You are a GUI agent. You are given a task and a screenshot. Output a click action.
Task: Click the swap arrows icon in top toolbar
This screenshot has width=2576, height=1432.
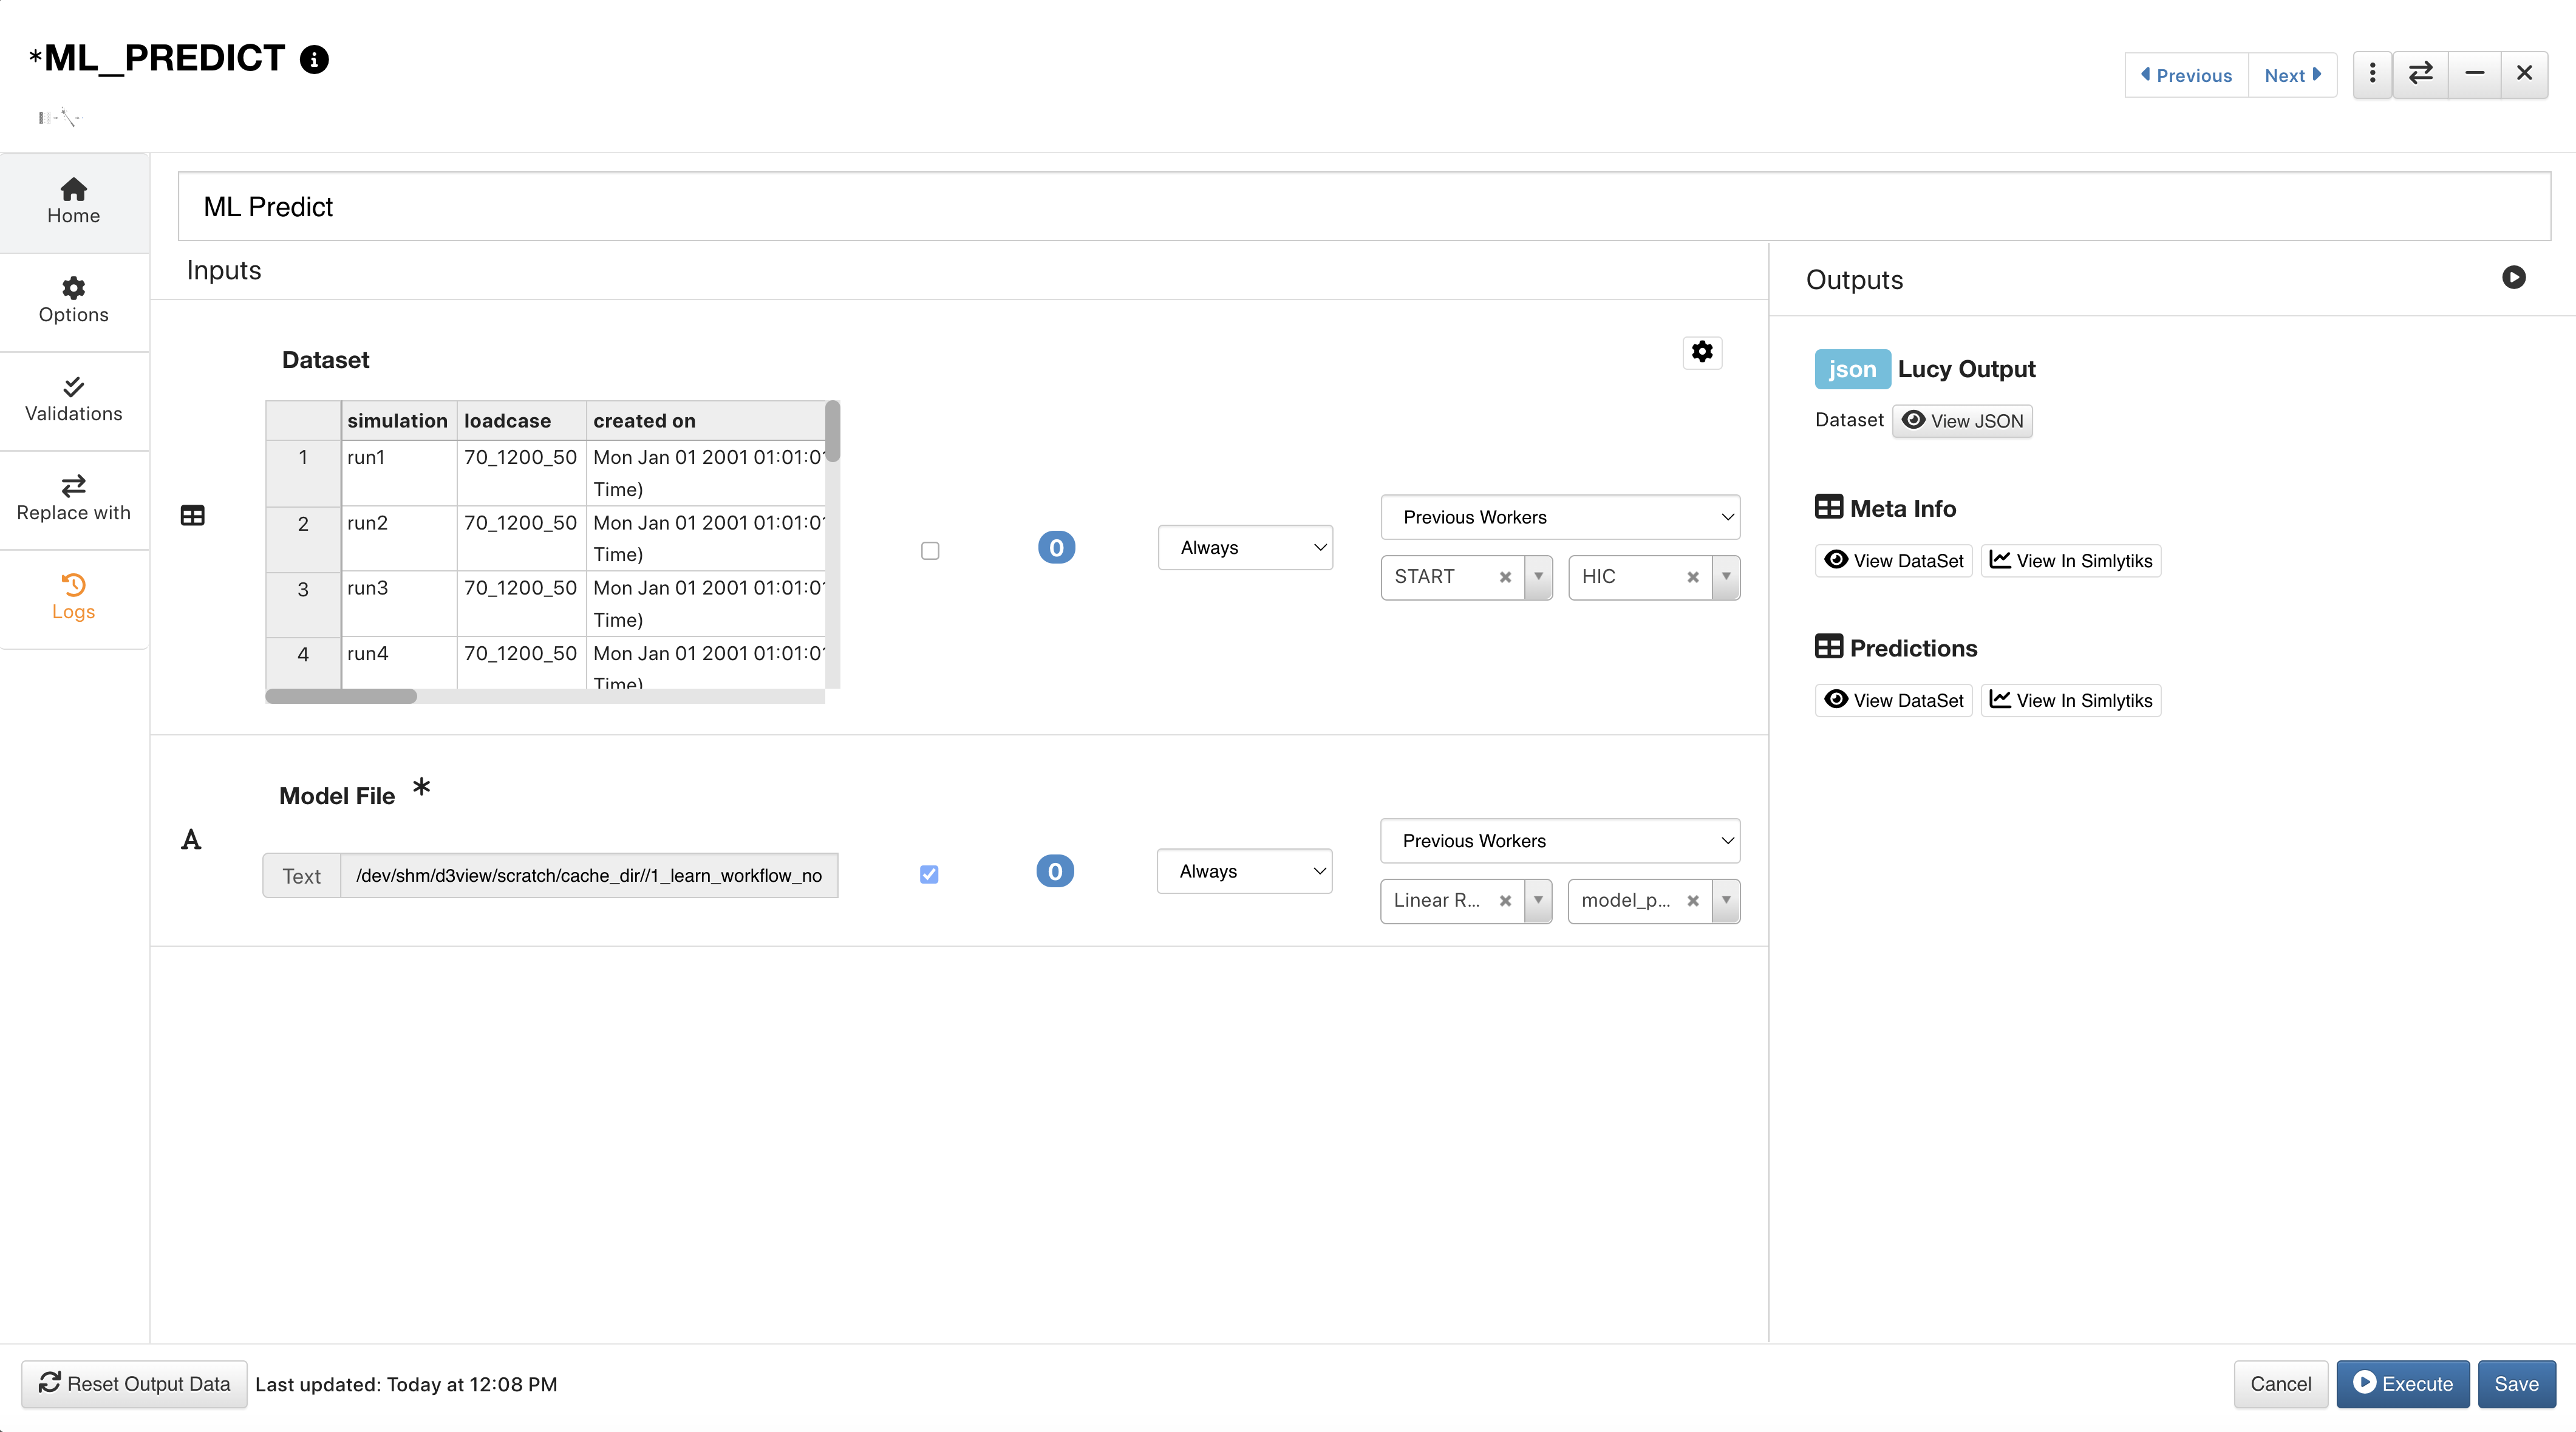2420,74
